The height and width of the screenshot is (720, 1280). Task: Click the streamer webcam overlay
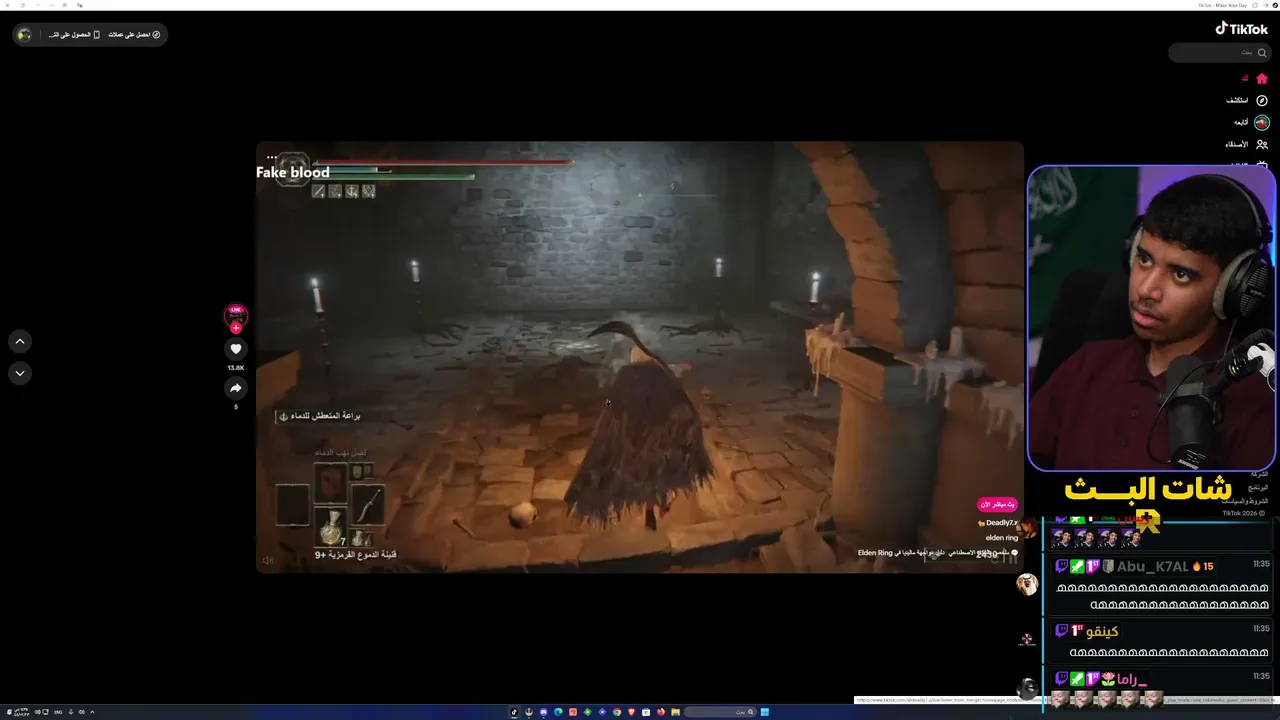coord(1152,318)
